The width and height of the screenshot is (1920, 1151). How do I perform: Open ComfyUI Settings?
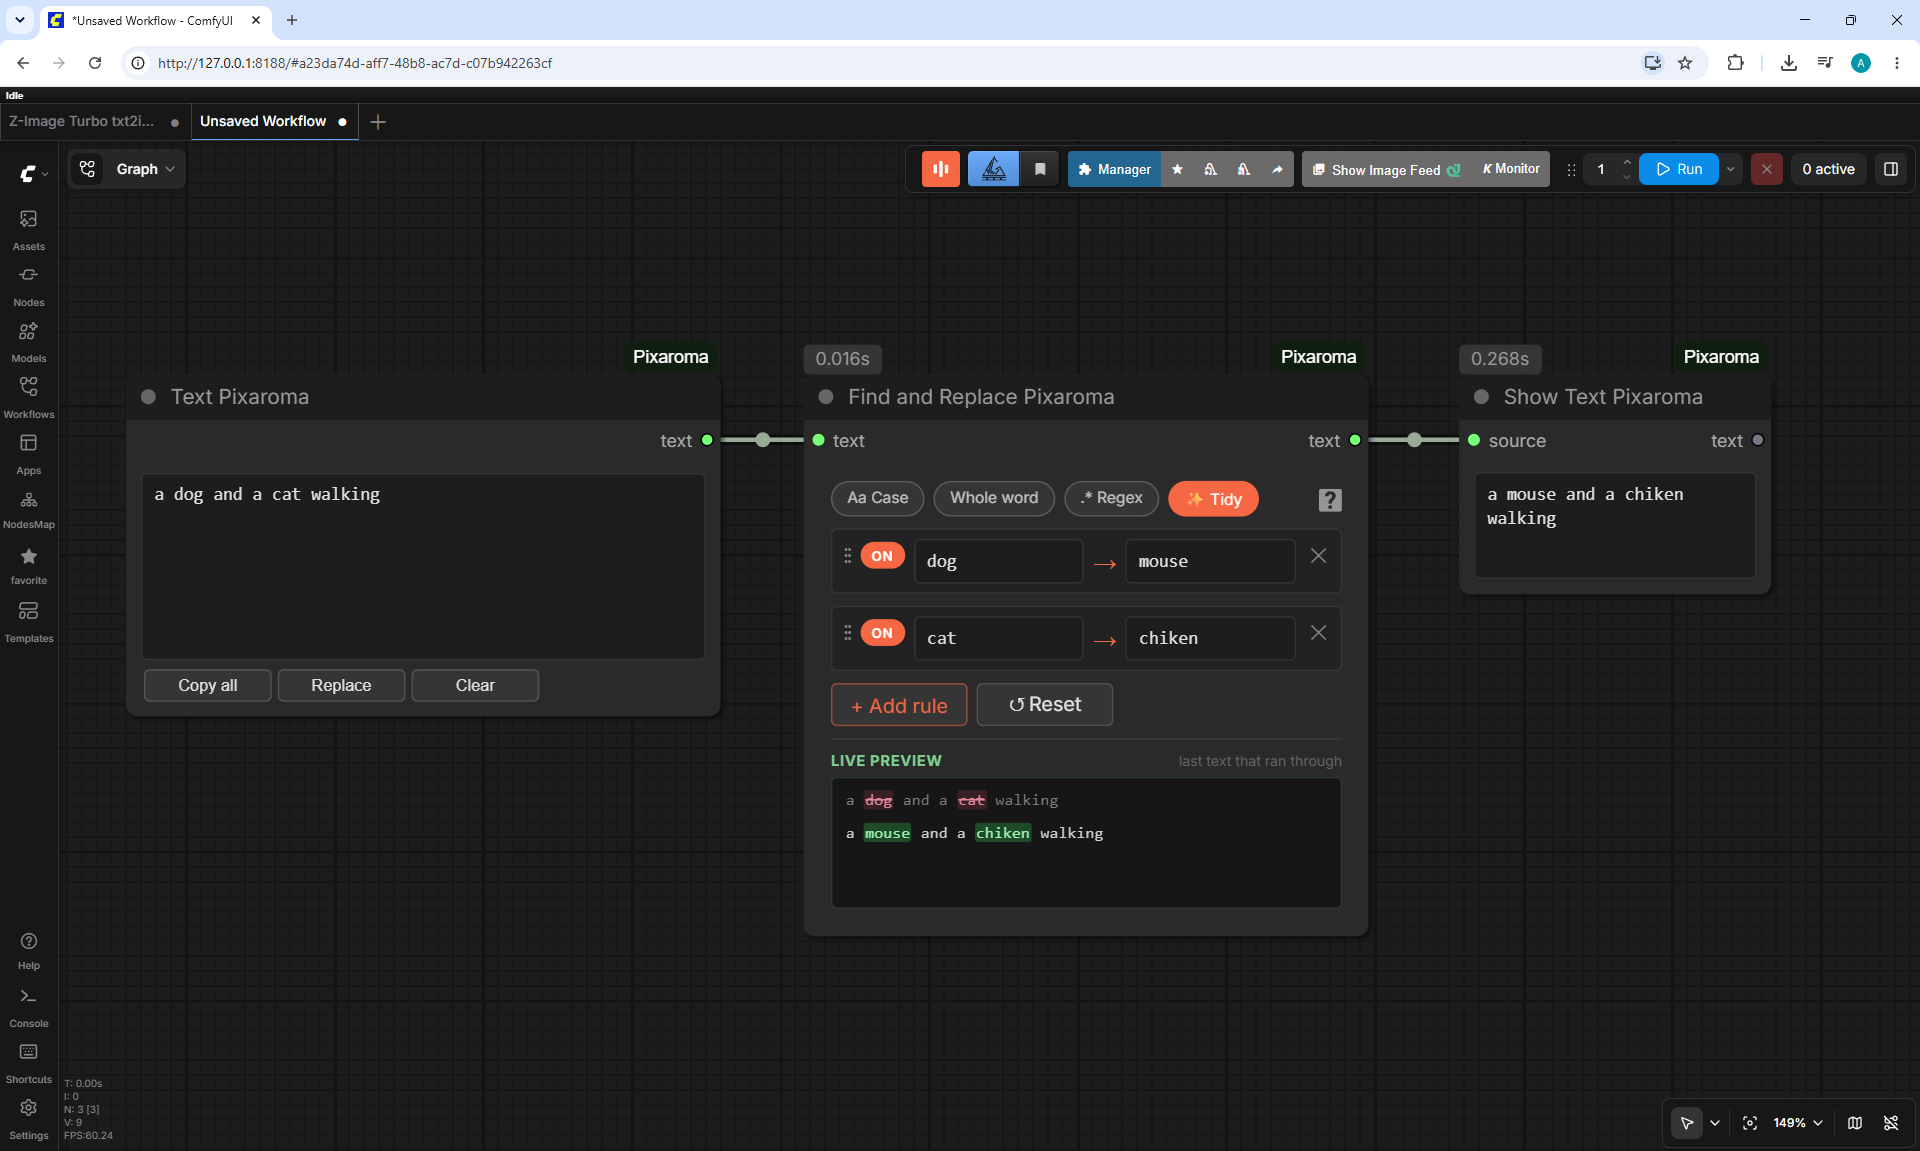tap(28, 1119)
